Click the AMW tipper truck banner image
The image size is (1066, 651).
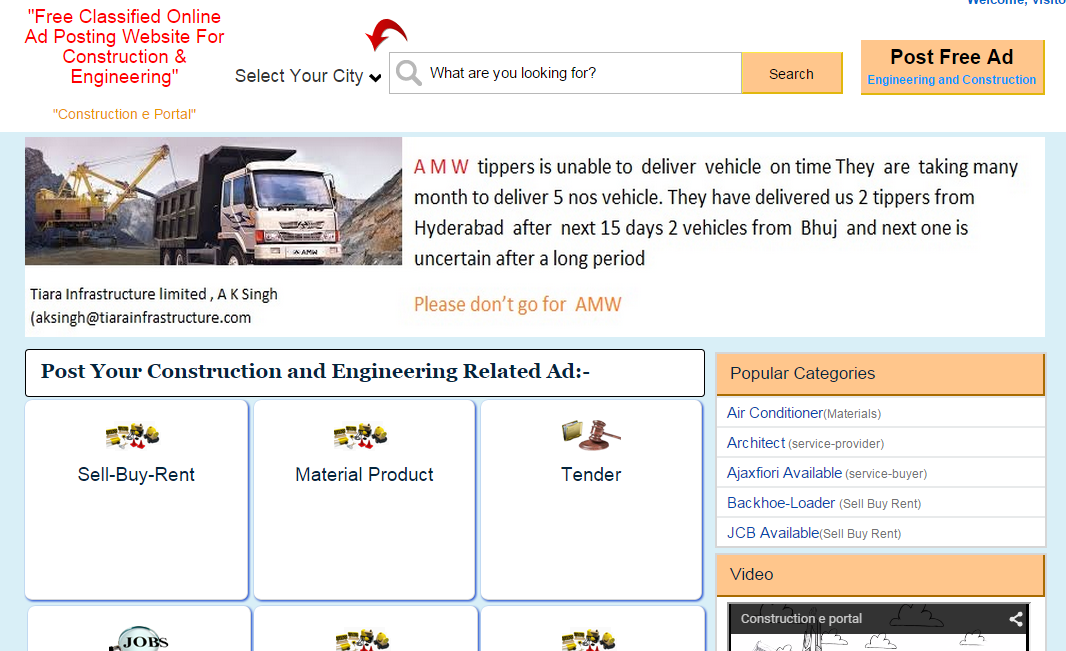click(x=213, y=201)
